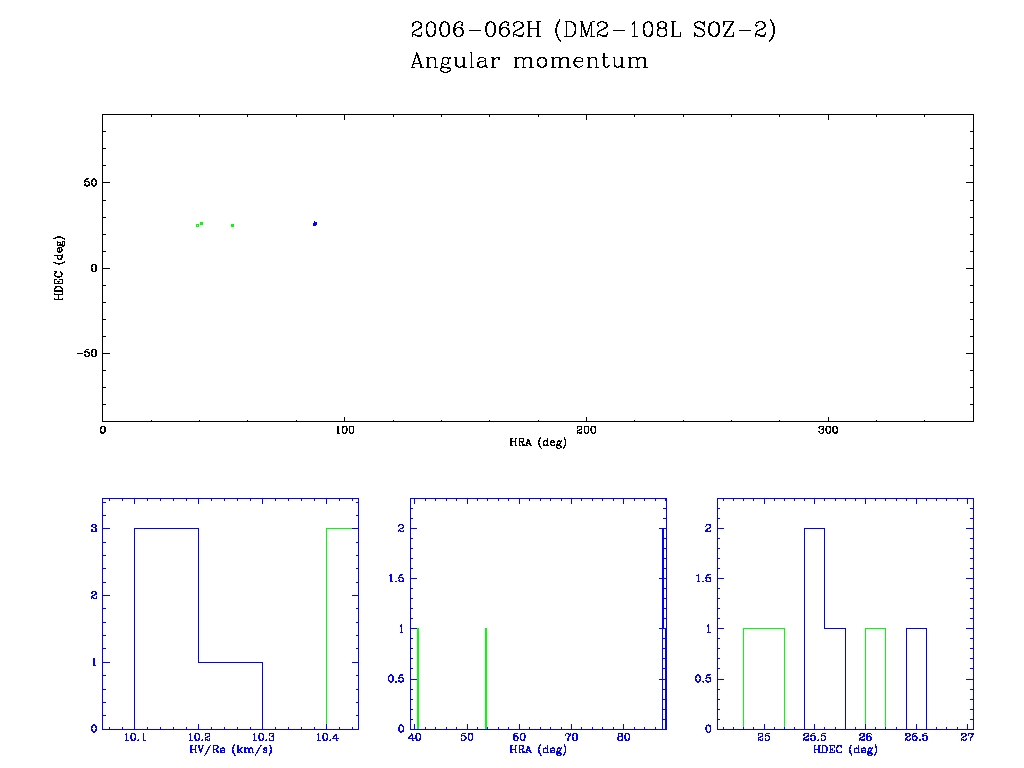
Task: Click the HV/Re (km/s) axis label
Action: click(230, 749)
